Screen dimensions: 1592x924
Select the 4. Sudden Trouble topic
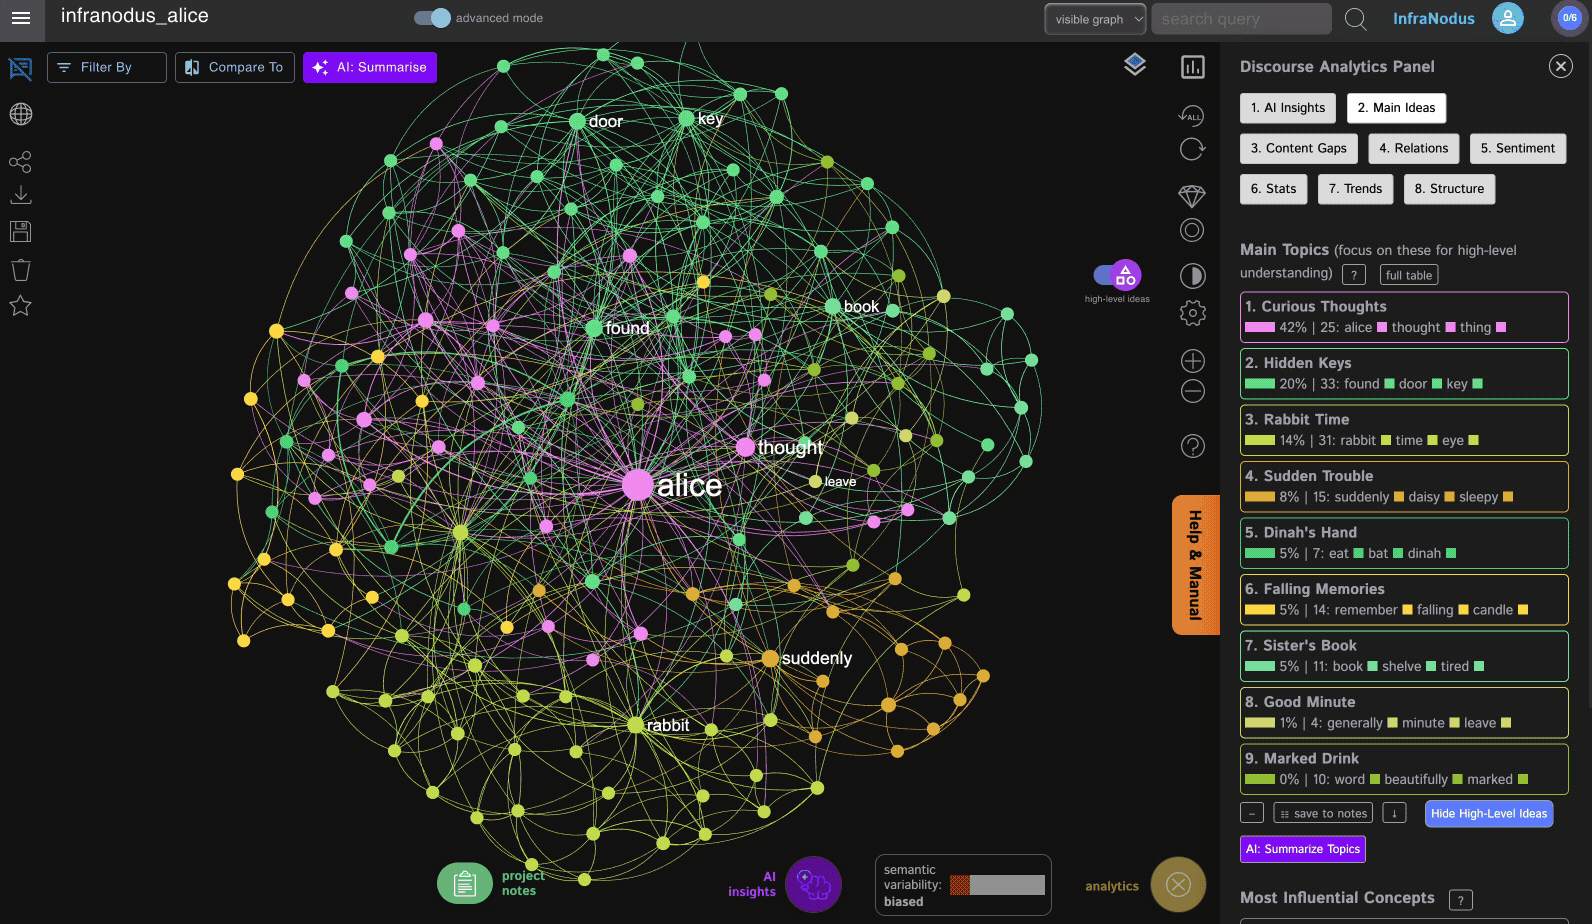coord(1404,486)
